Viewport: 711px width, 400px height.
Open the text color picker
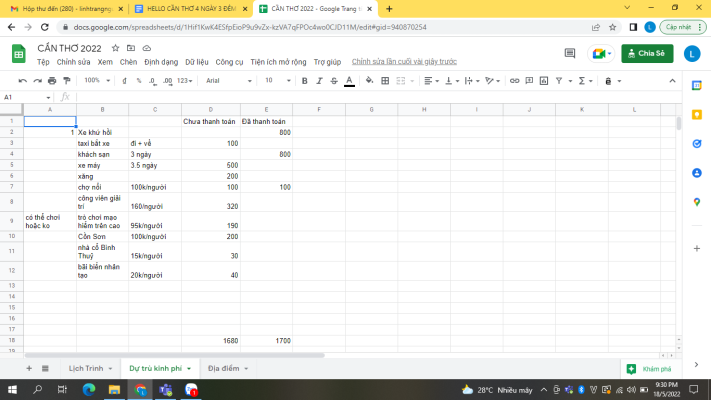click(349, 80)
